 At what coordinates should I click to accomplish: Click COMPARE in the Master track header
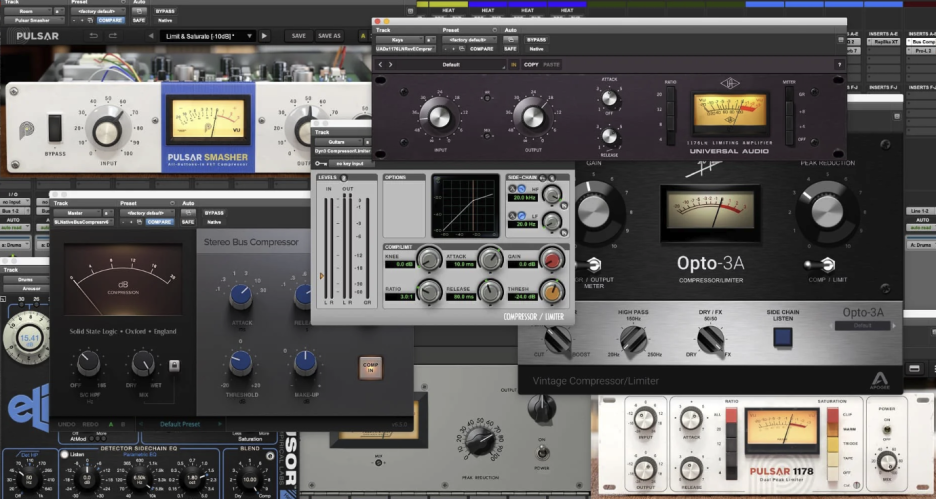(159, 221)
